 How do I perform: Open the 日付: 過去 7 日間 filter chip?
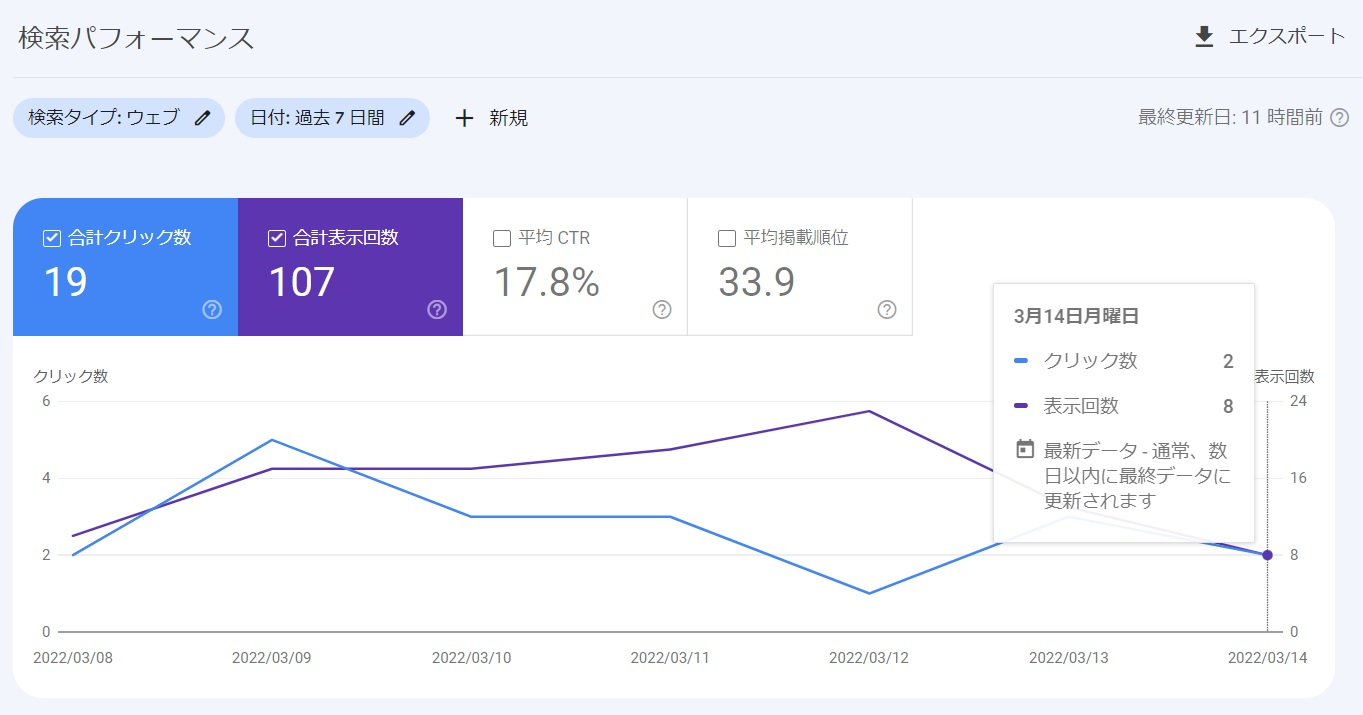click(332, 118)
